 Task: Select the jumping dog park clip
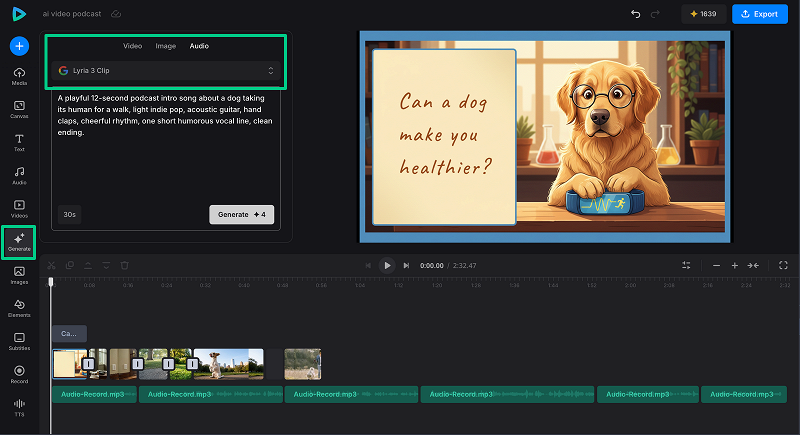click(229, 364)
